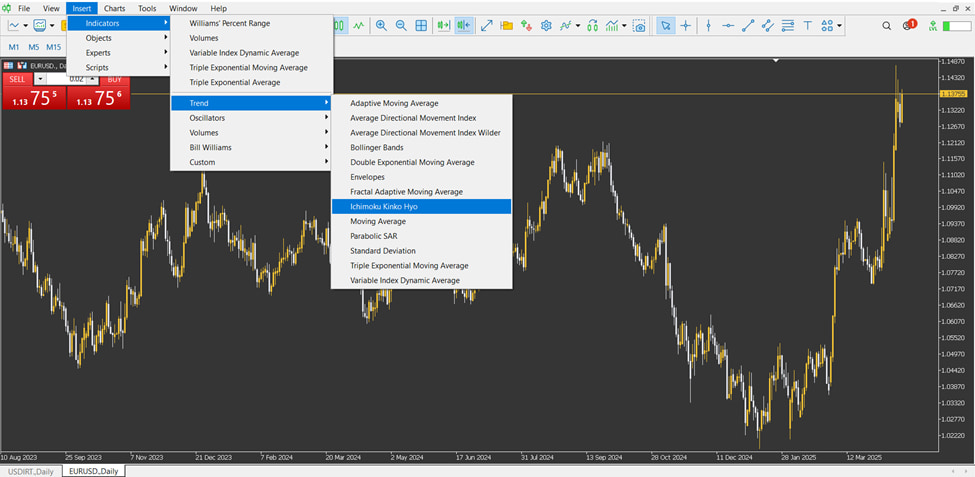Open the Window menu
This screenshot has width=975, height=477.
point(183,9)
